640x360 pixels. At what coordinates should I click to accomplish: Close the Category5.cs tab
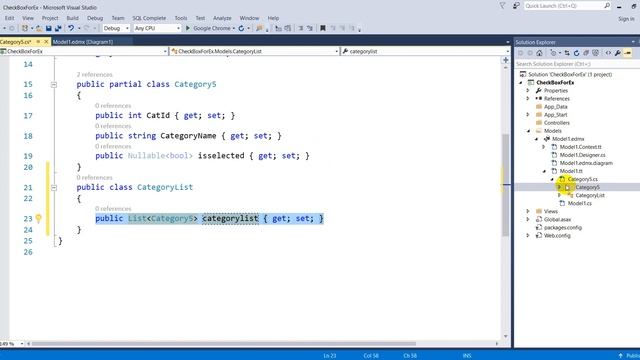coord(46,42)
